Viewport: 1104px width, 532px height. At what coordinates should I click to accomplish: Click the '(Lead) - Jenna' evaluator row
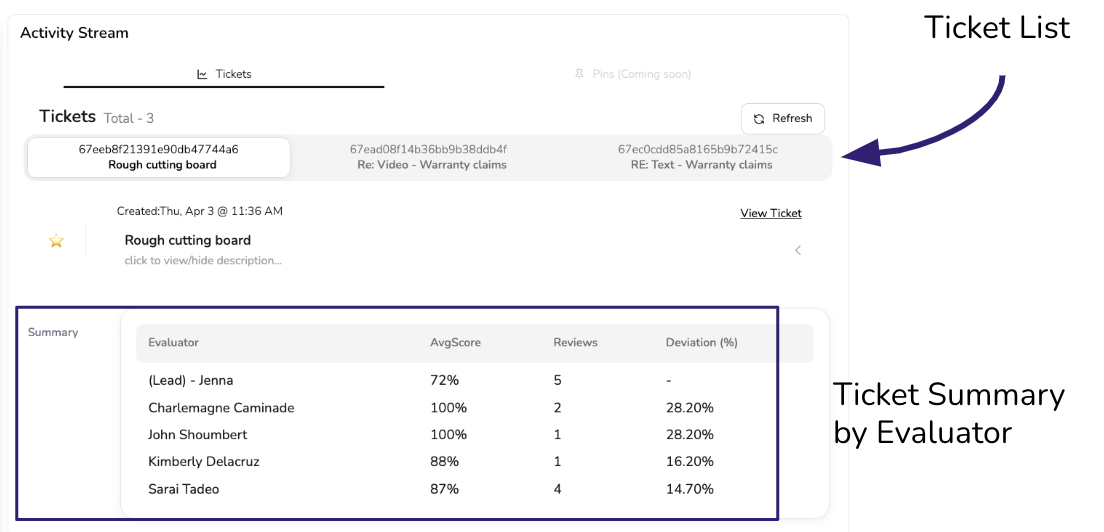[190, 381]
